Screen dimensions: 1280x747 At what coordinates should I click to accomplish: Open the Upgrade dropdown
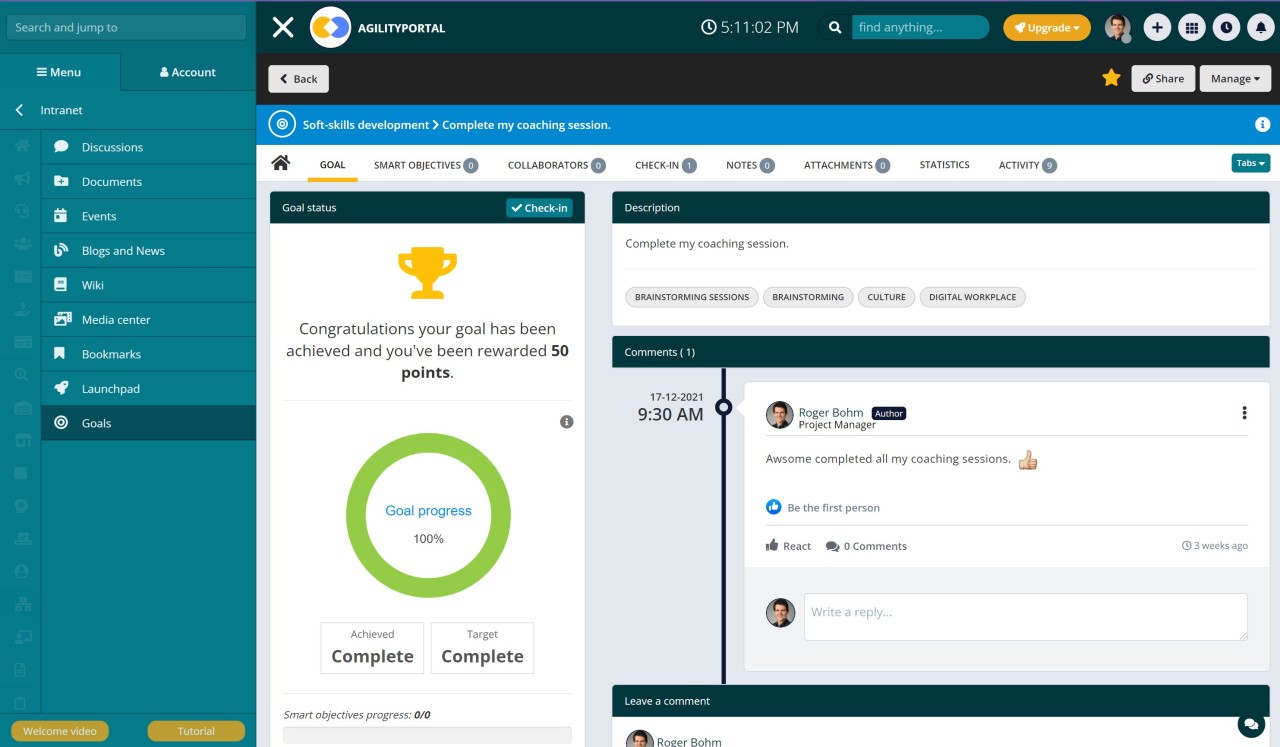click(1046, 27)
